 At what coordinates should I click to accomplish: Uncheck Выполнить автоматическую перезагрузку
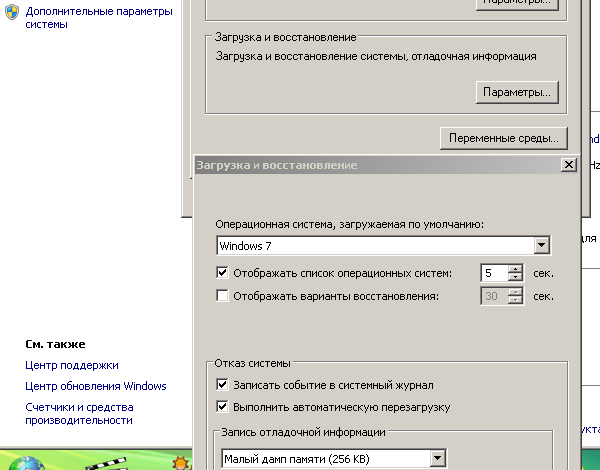[x=222, y=406]
